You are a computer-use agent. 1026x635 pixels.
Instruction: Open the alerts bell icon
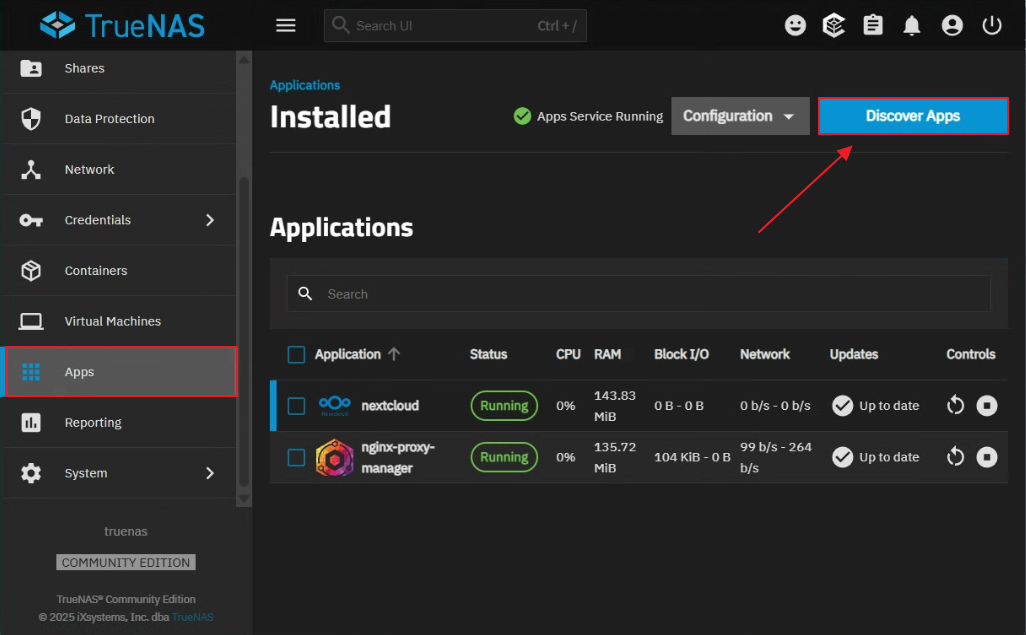tap(911, 26)
